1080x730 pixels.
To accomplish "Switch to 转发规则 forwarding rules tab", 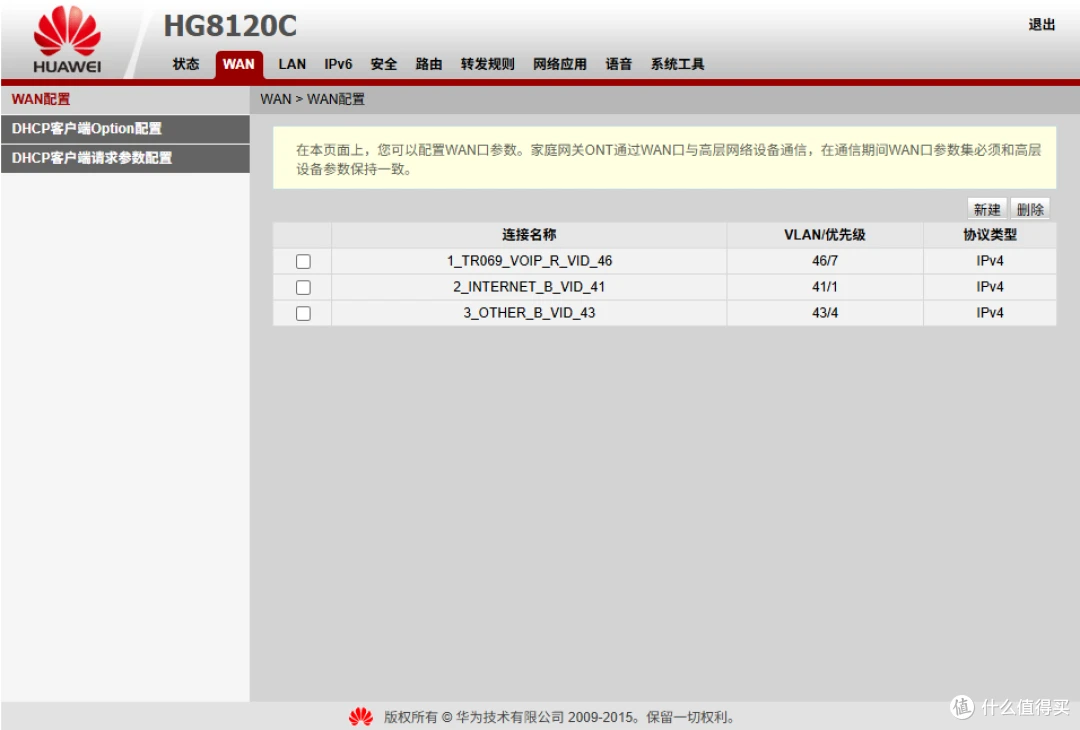I will 488,64.
